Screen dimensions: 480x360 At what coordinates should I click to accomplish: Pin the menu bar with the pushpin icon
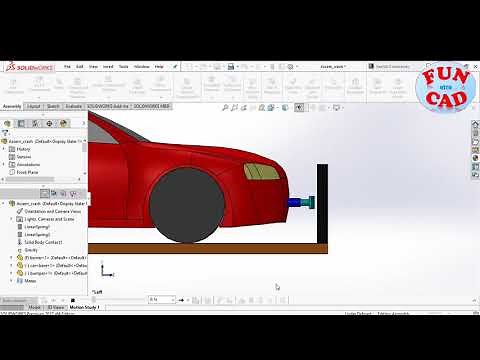[x=175, y=67]
